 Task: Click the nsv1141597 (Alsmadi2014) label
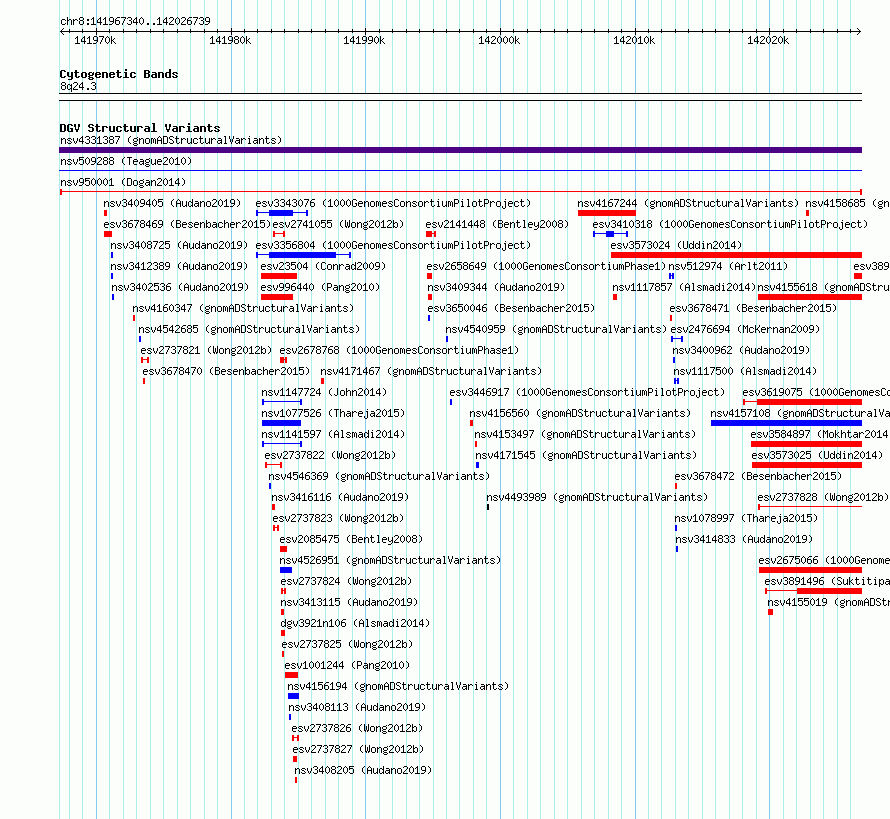(x=333, y=434)
